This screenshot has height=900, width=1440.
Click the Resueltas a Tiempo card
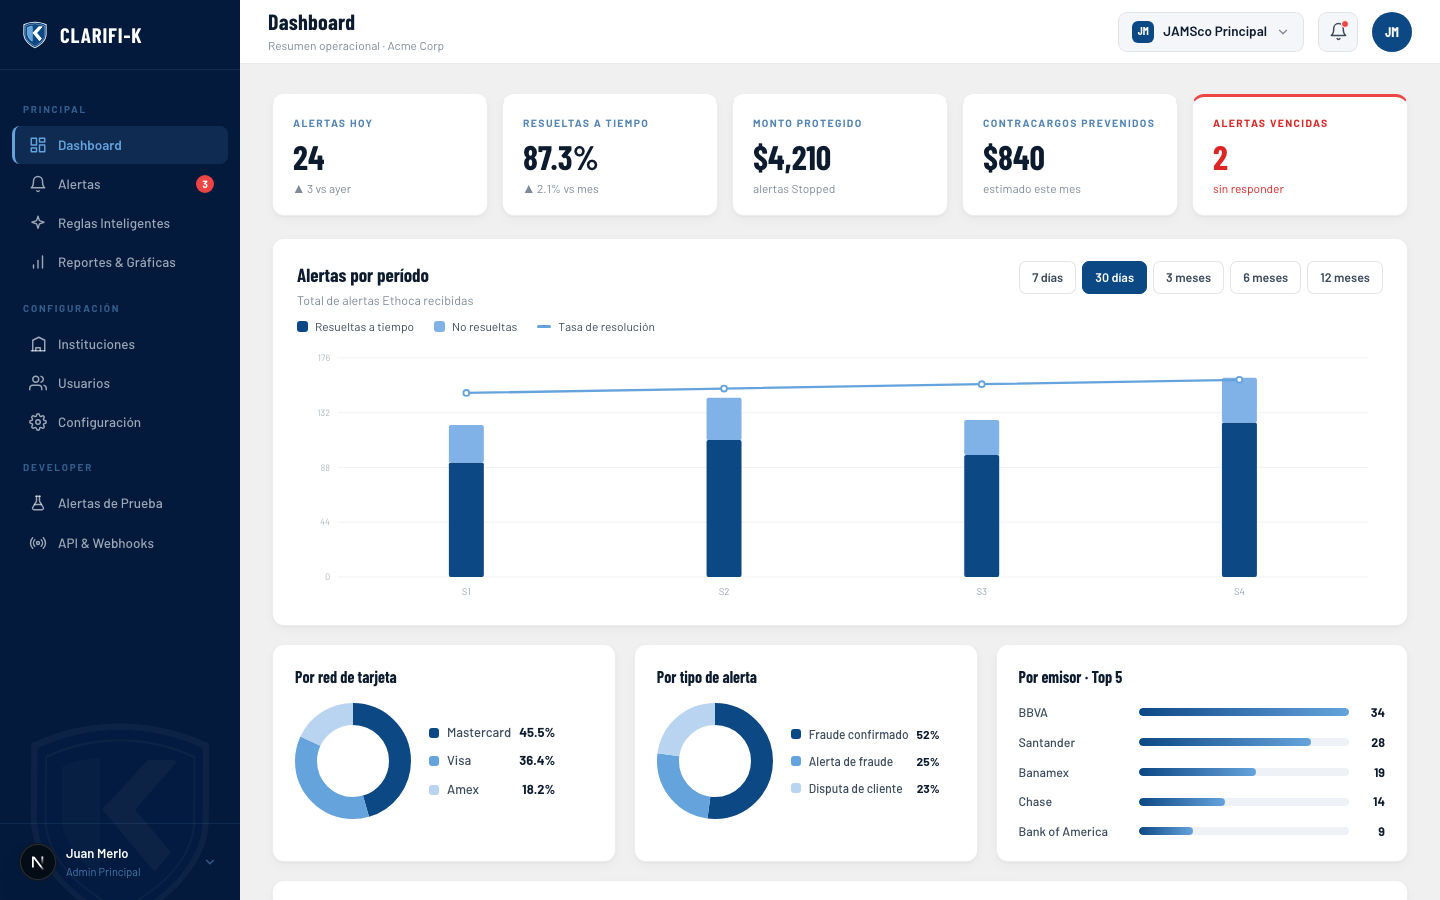click(610, 155)
